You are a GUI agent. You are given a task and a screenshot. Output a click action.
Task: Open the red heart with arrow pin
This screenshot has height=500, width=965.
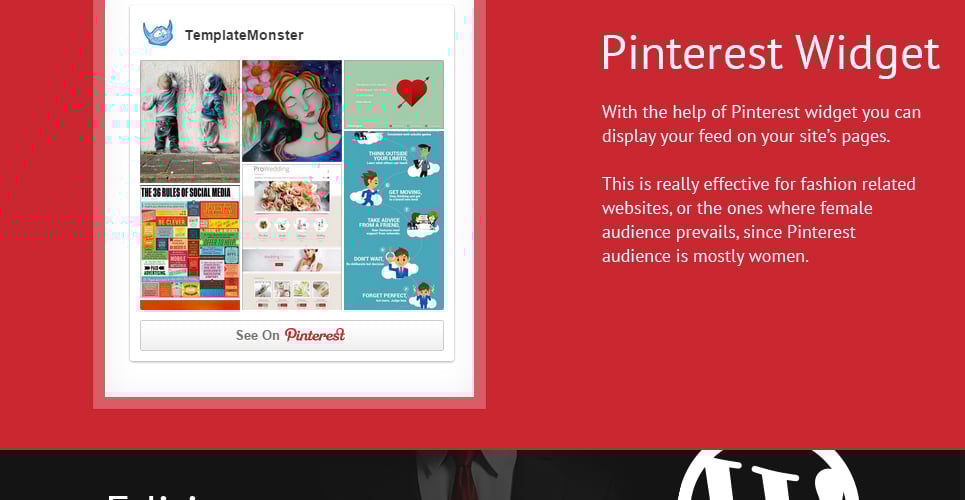tap(394, 94)
